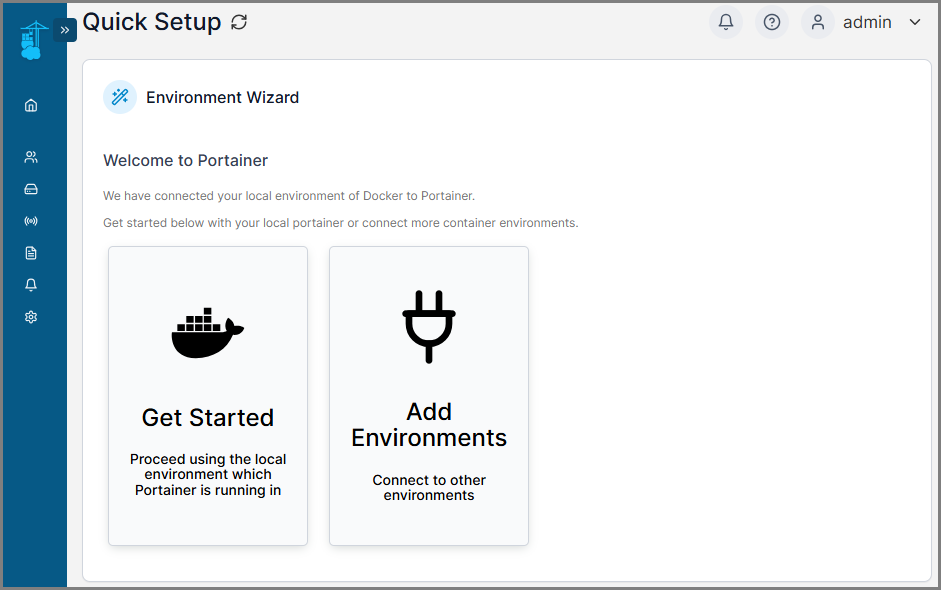Image resolution: width=941 pixels, height=590 pixels.
Task: Open notifications bell in top header
Action: point(726,22)
